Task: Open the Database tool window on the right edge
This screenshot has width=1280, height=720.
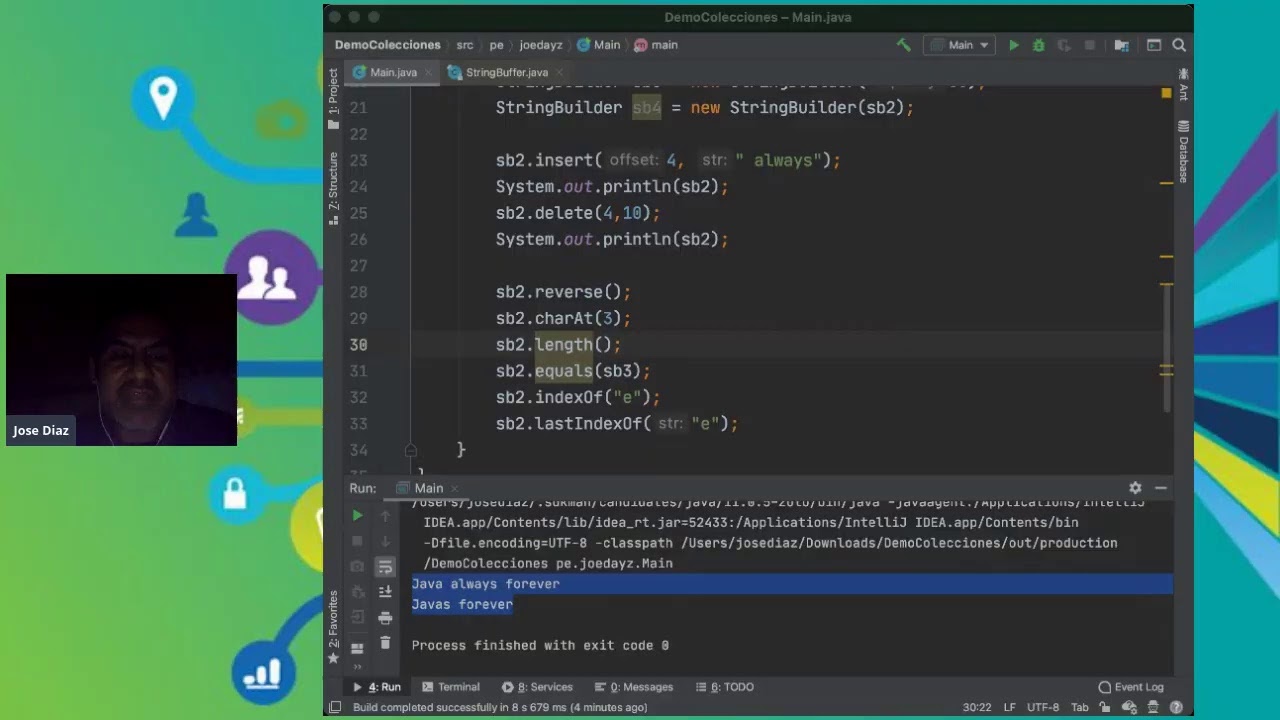Action: pos(1183,152)
